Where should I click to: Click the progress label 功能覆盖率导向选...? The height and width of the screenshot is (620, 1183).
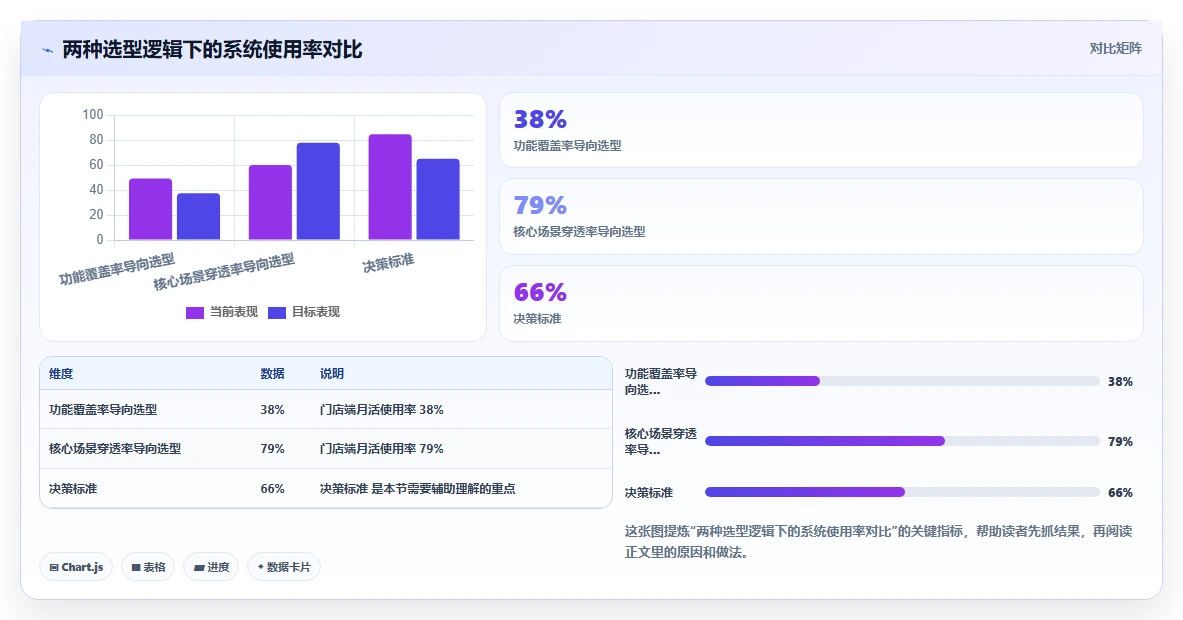coord(661,382)
